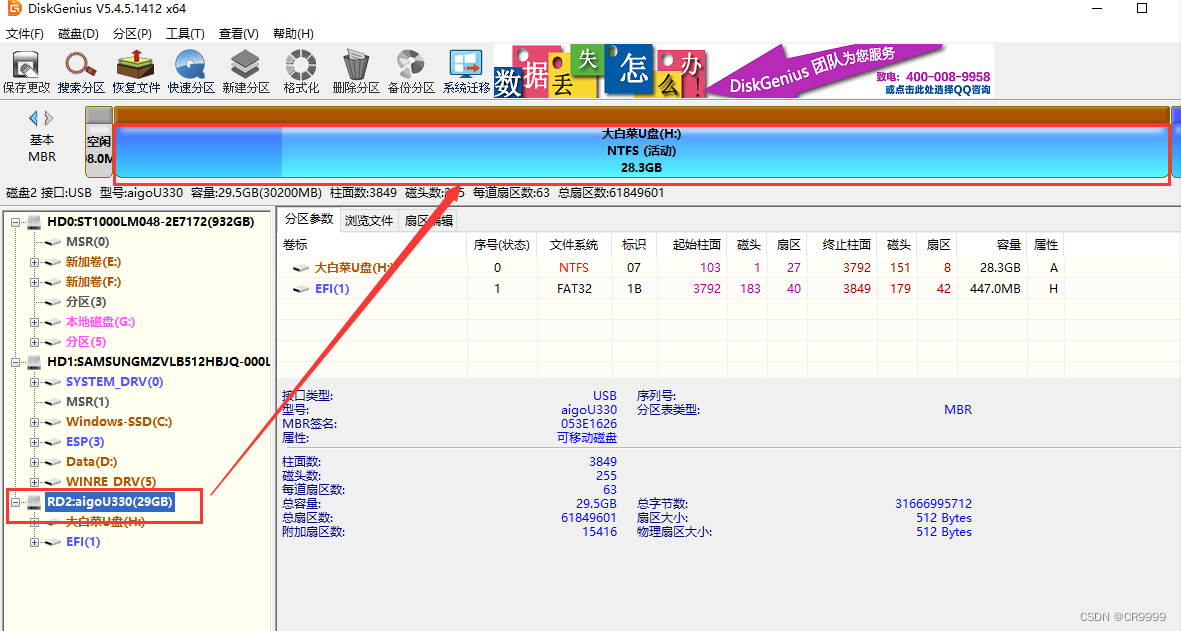Open the 磁盘(D) menu

[x=78, y=34]
